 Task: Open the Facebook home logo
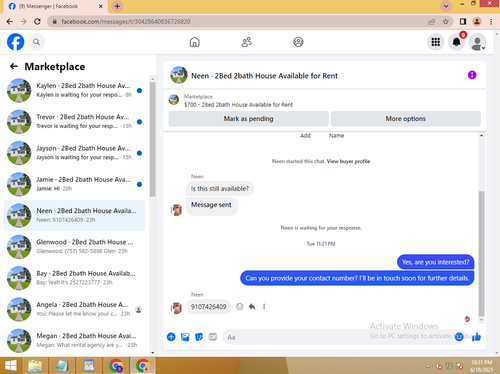coord(15,42)
